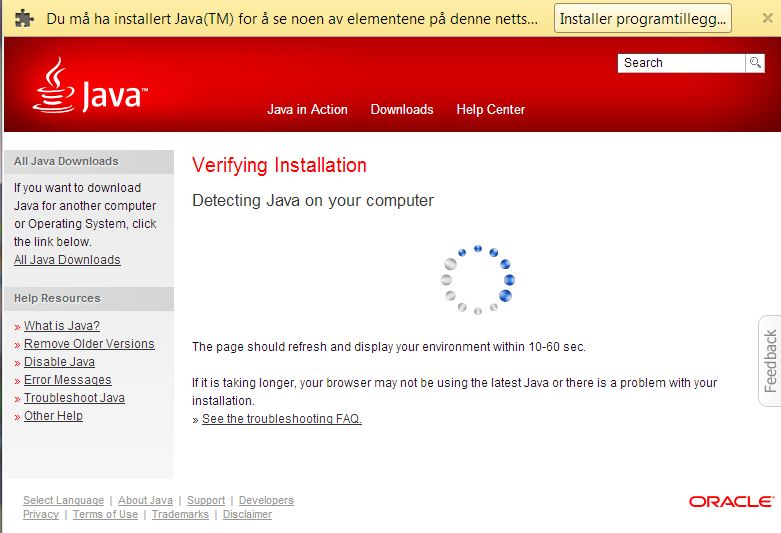Image resolution: width=781 pixels, height=533 pixels.
Task: Click the Oracle logo
Action: [x=732, y=502]
